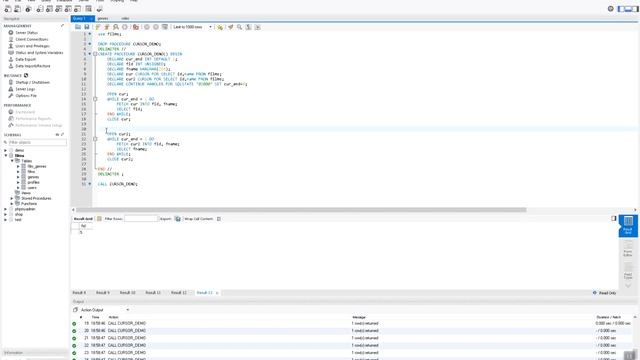Open Status and System Variables

tap(39, 53)
